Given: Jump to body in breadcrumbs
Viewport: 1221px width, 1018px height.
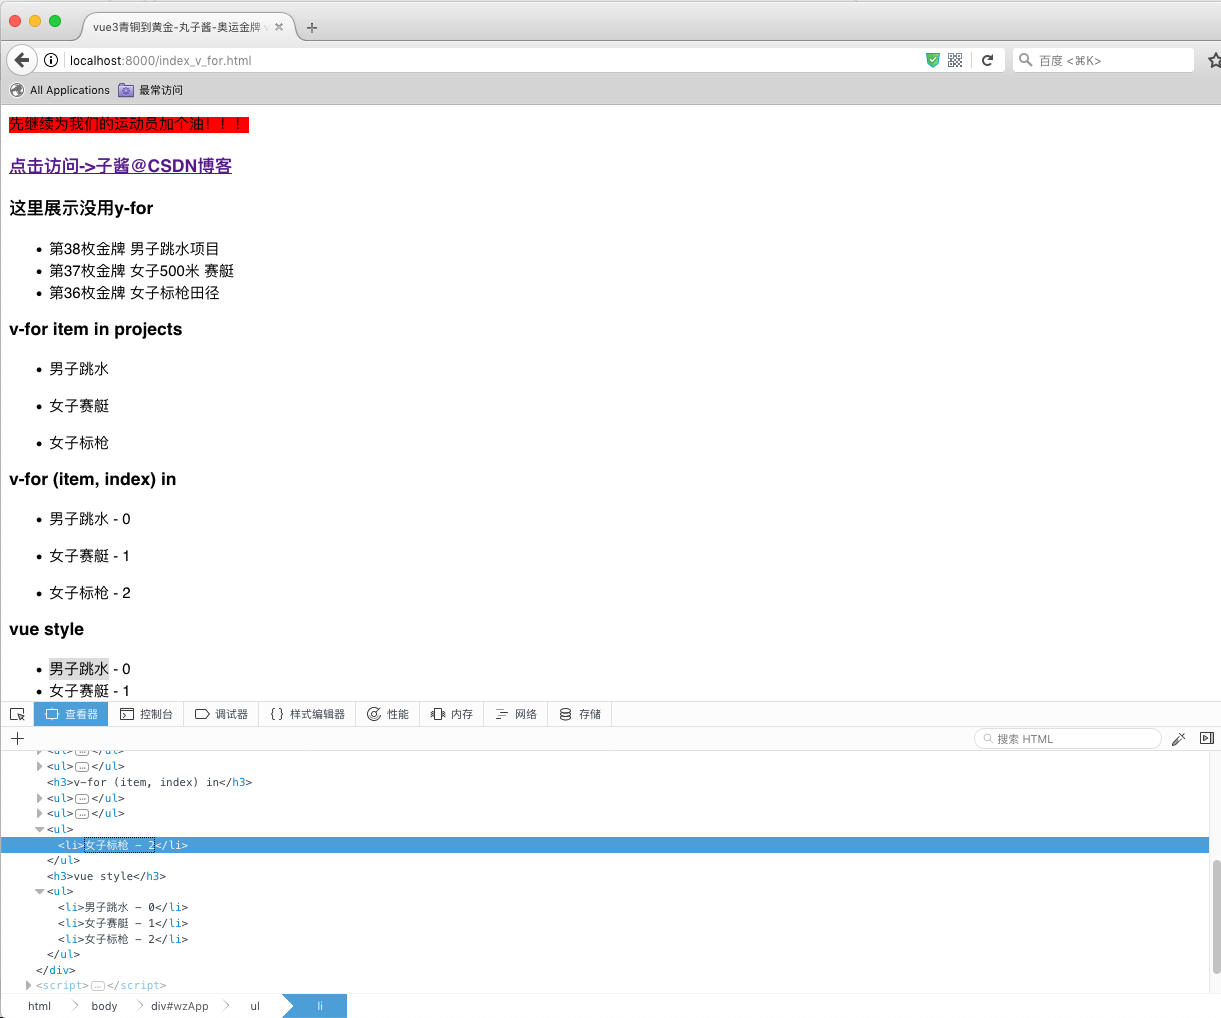Looking at the screenshot, I should (104, 1006).
